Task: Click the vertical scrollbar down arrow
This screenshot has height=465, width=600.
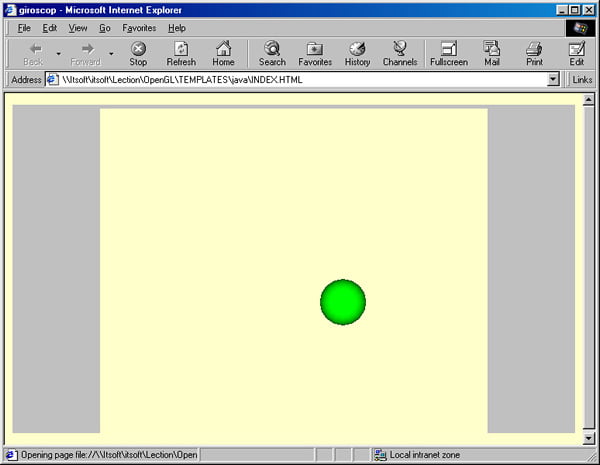Action: tap(589, 438)
